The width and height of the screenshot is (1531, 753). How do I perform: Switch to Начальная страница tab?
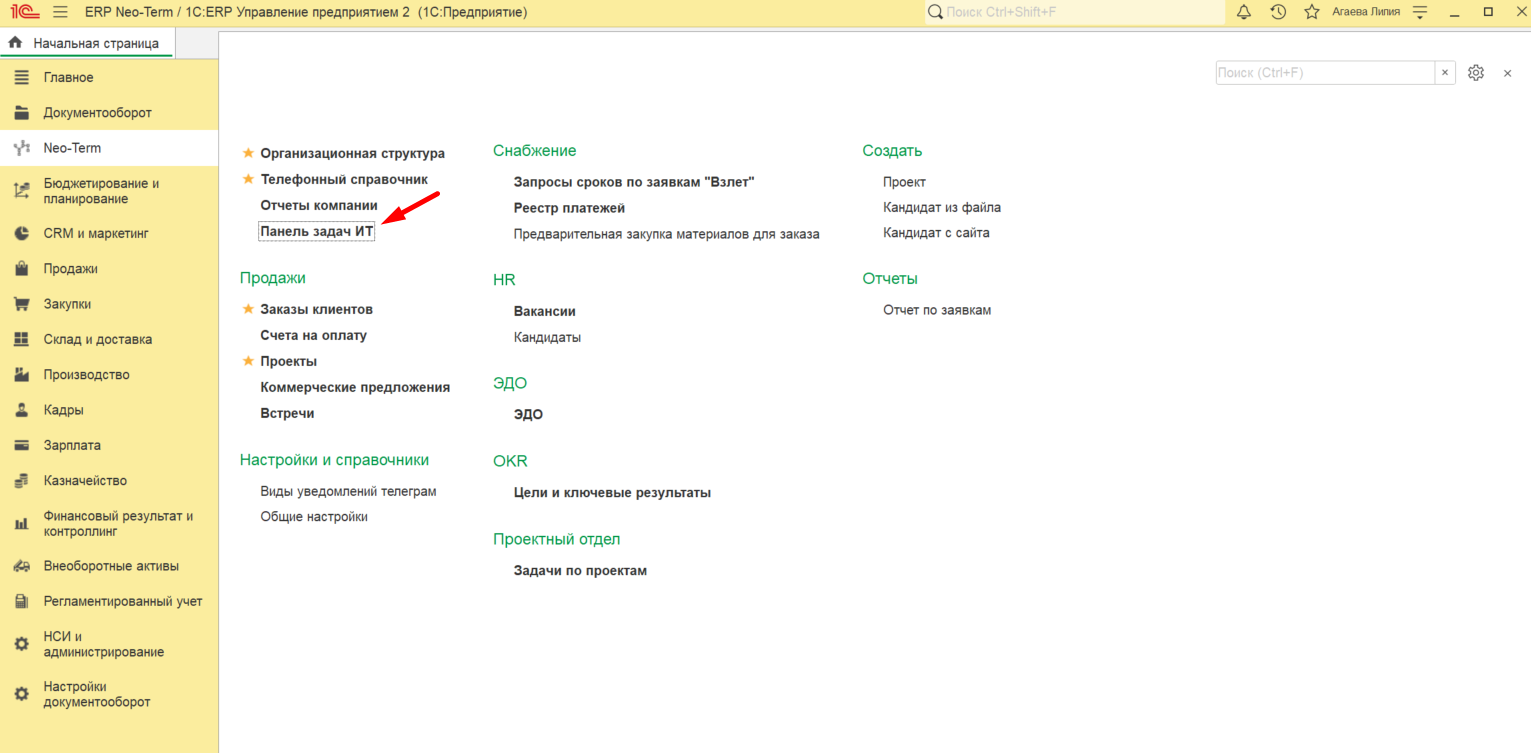[x=86, y=43]
